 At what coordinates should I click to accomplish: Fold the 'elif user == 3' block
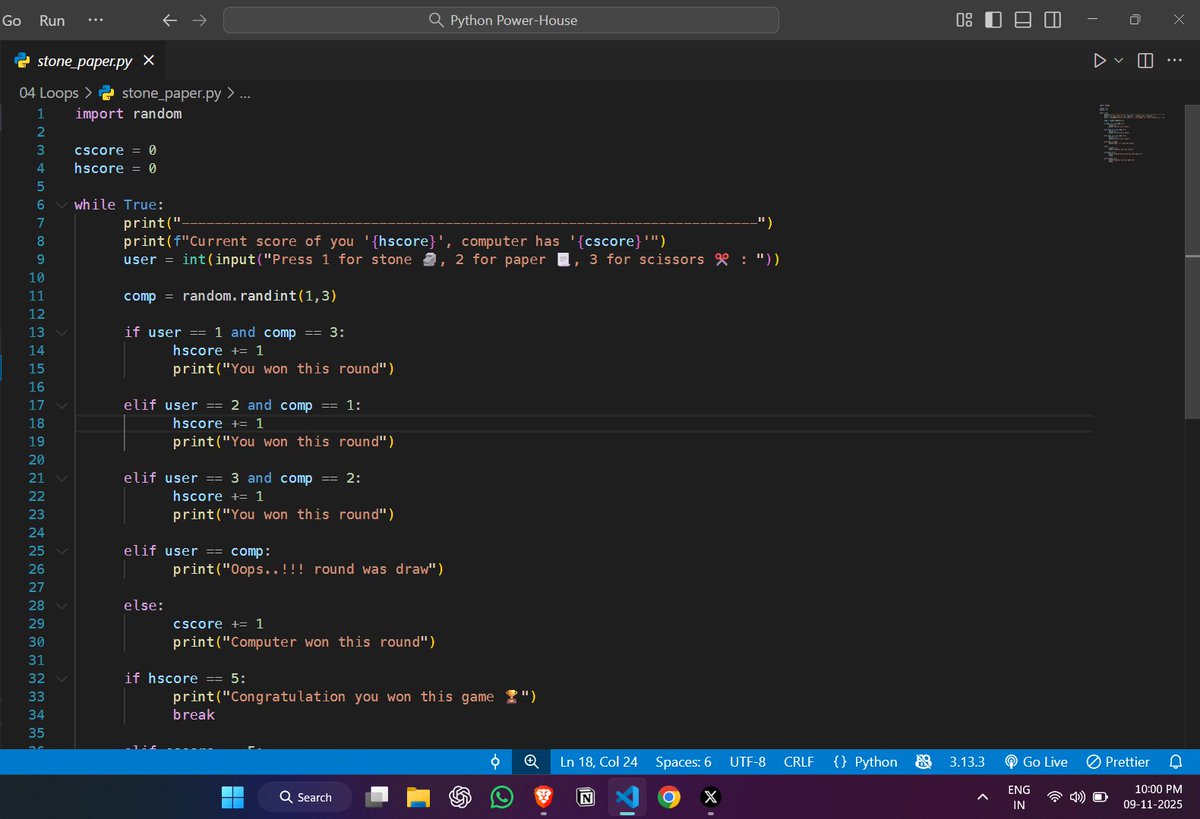pyautogui.click(x=62, y=478)
